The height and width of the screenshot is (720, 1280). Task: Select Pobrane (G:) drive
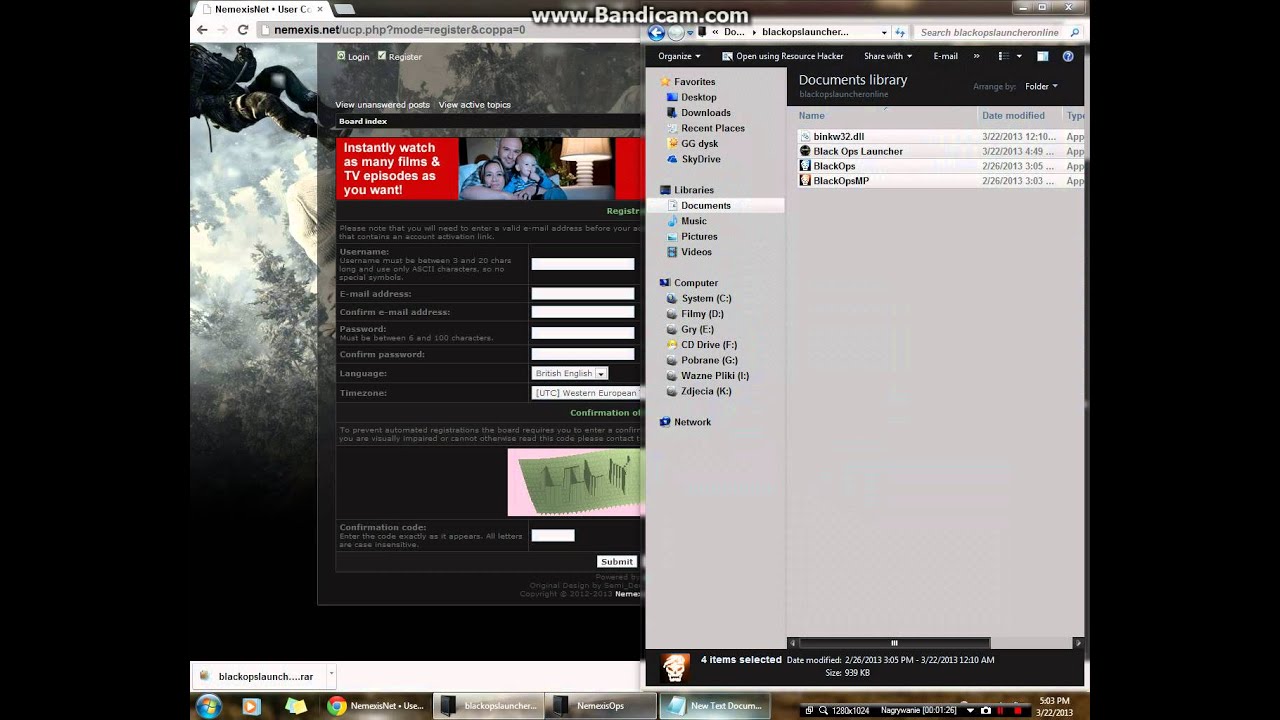pyautogui.click(x=709, y=360)
